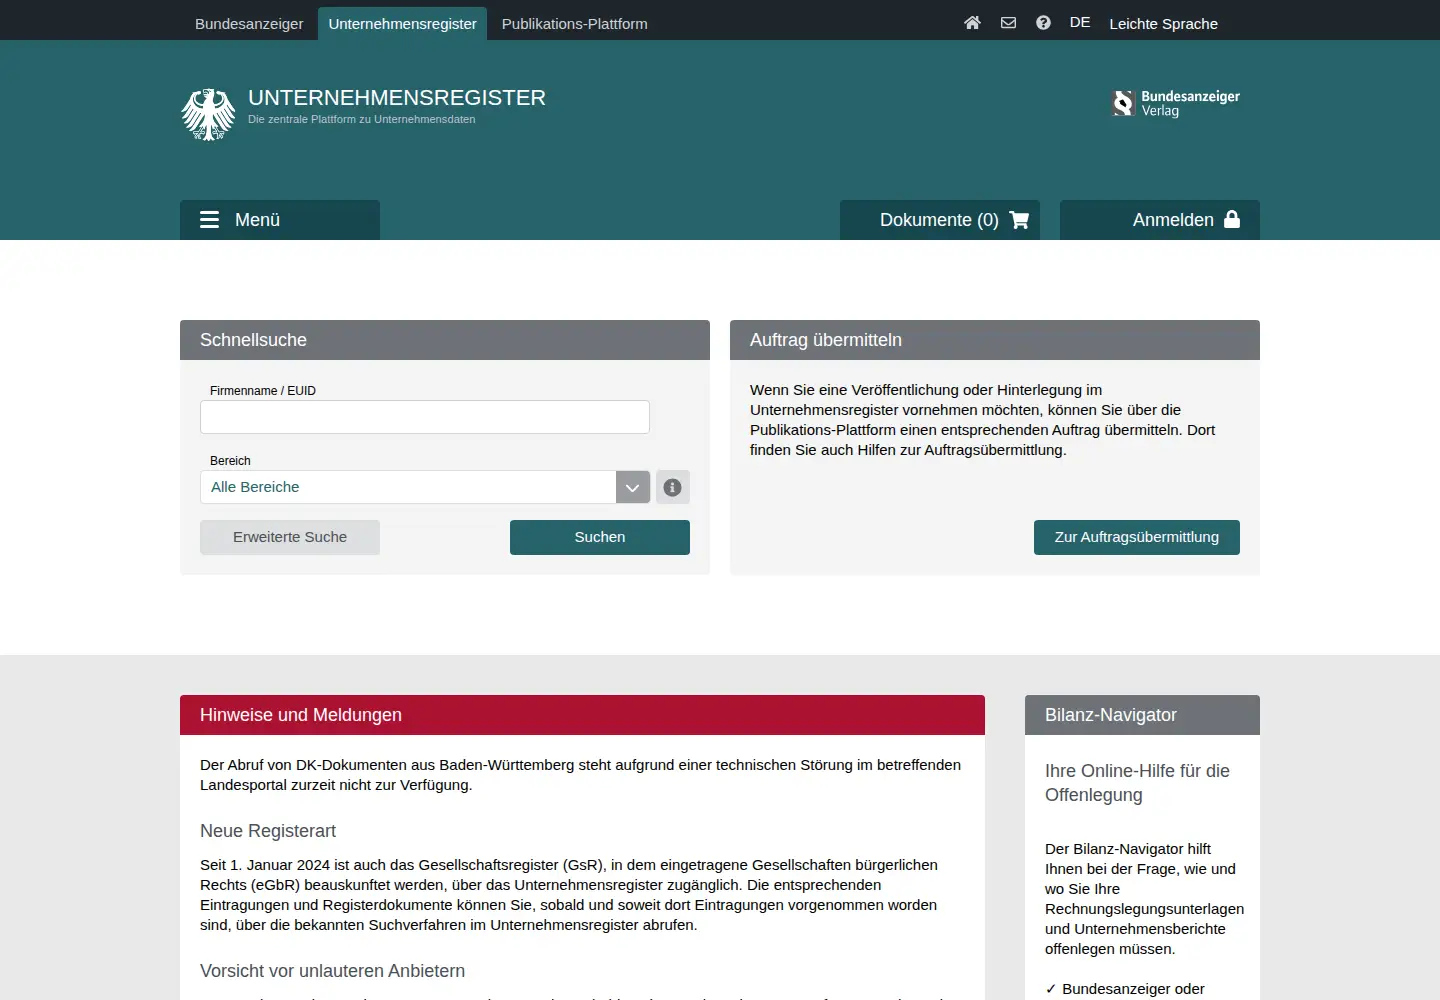The image size is (1440, 1000).
Task: Click the Anmelden login button
Action: 1160,220
